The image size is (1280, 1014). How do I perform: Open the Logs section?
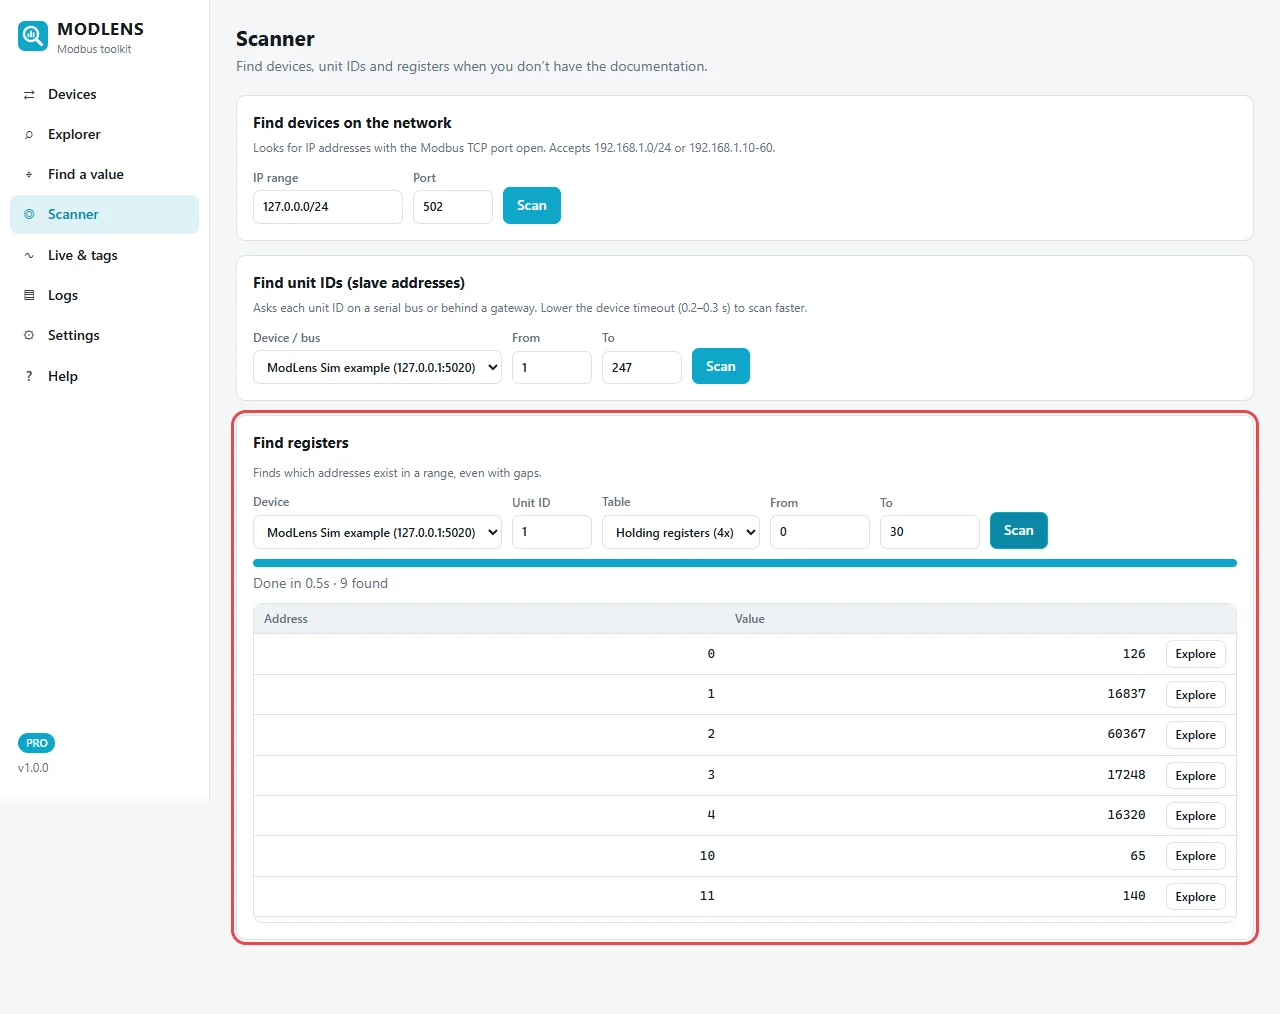pos(104,295)
